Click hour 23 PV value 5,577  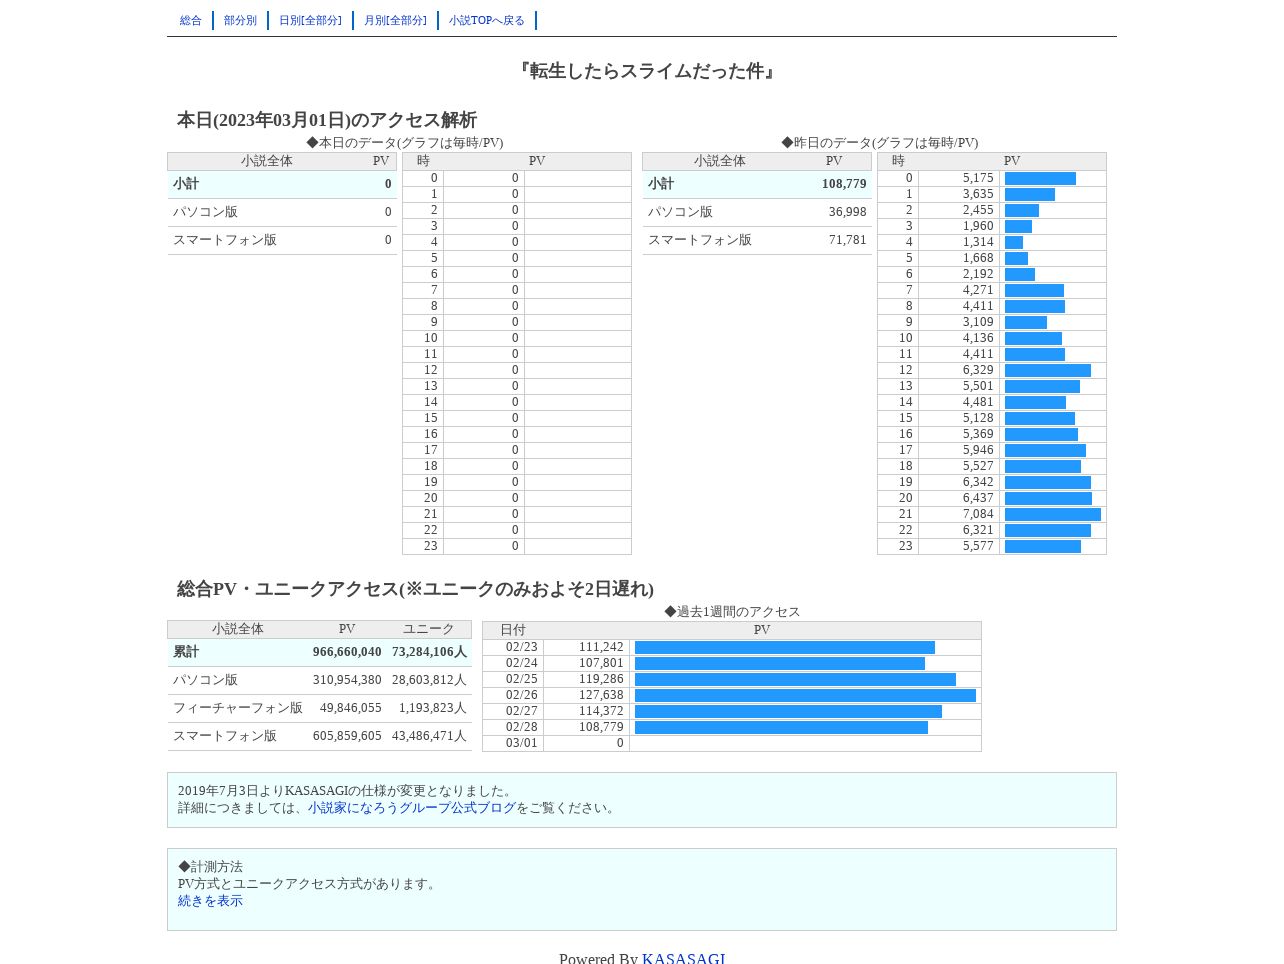[x=978, y=546]
